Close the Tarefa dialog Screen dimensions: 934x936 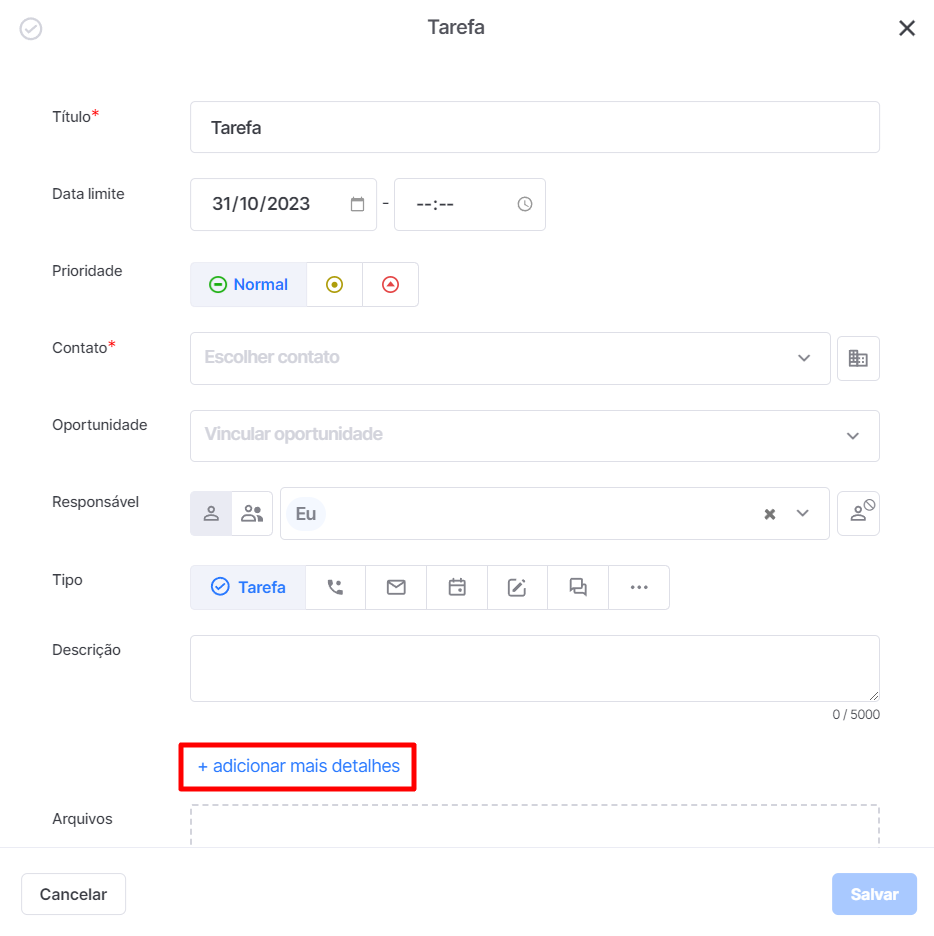(x=907, y=28)
